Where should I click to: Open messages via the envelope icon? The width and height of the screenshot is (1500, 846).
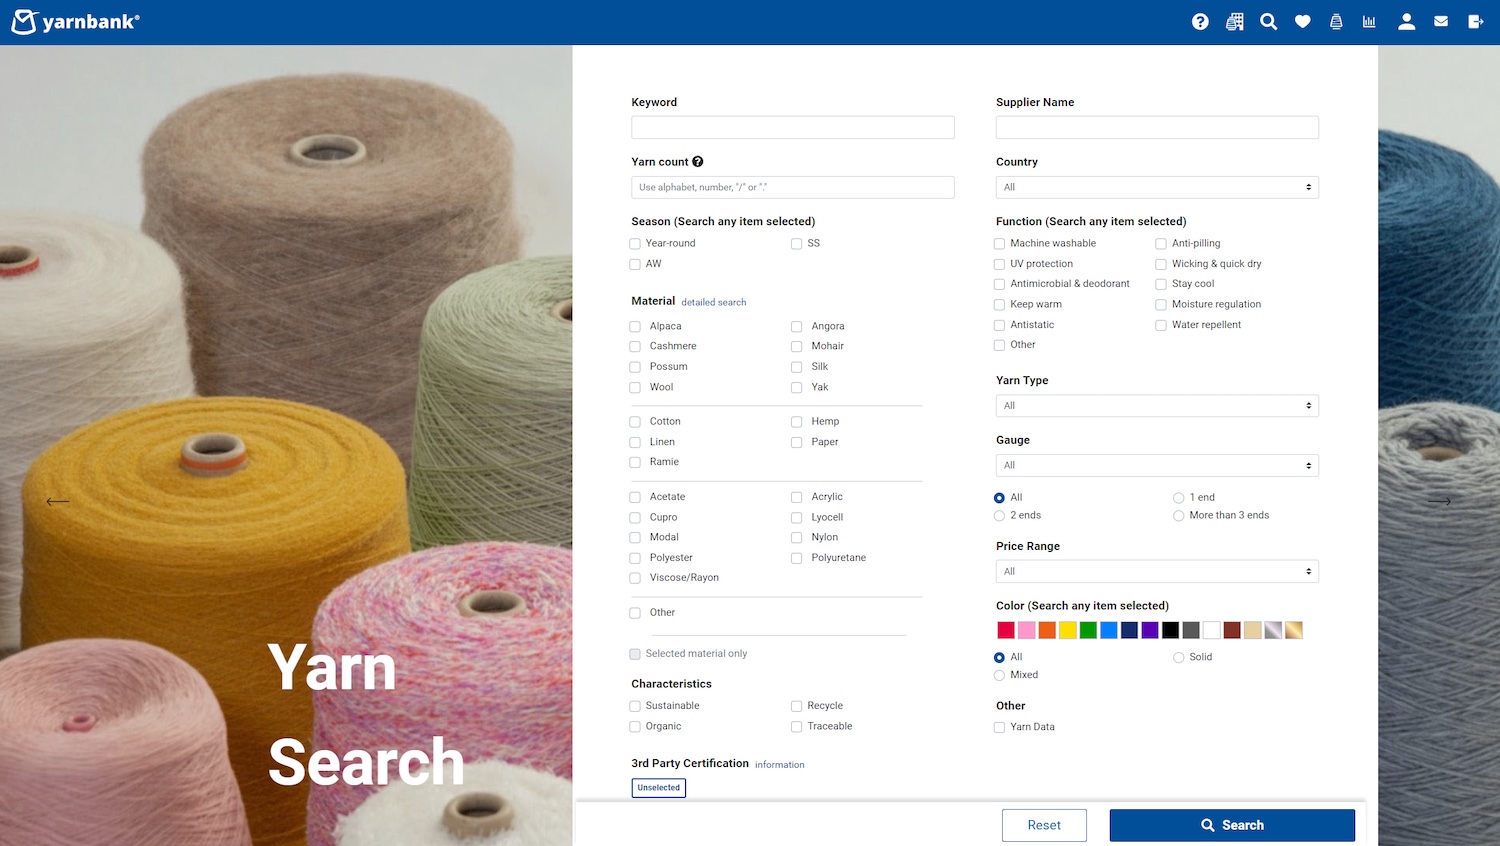(x=1441, y=22)
